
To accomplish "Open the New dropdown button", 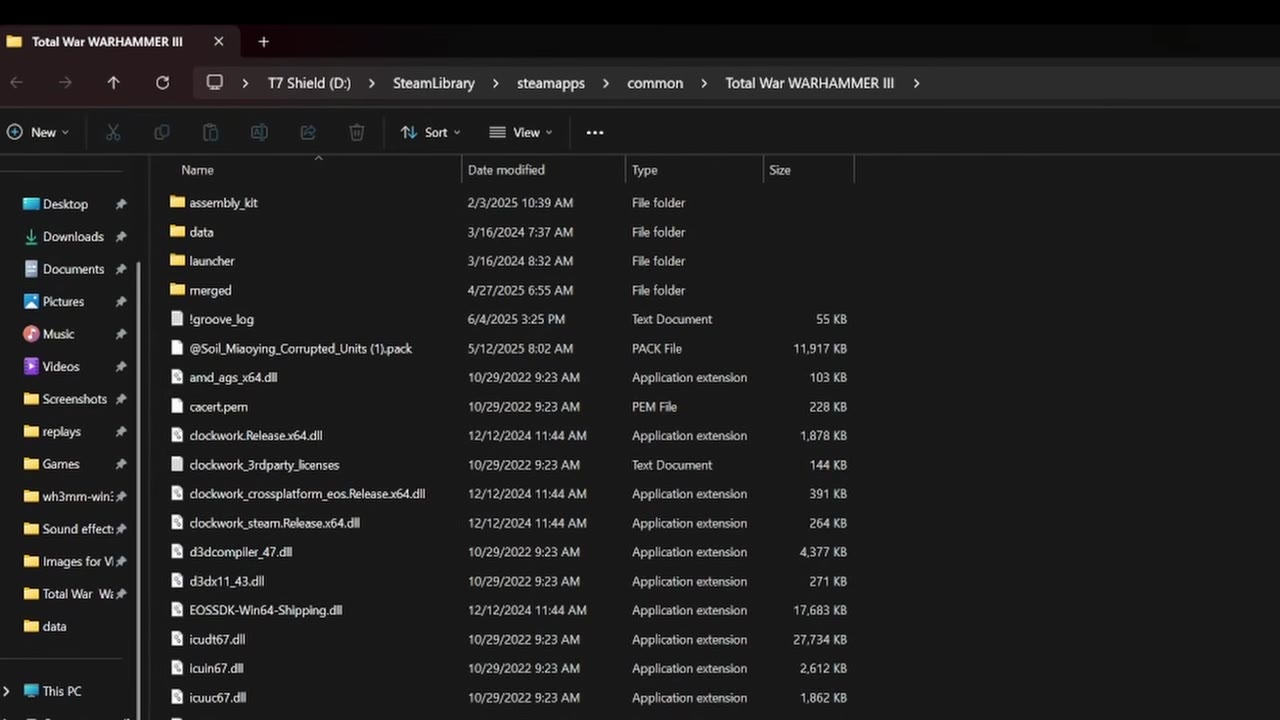I will click(38, 132).
